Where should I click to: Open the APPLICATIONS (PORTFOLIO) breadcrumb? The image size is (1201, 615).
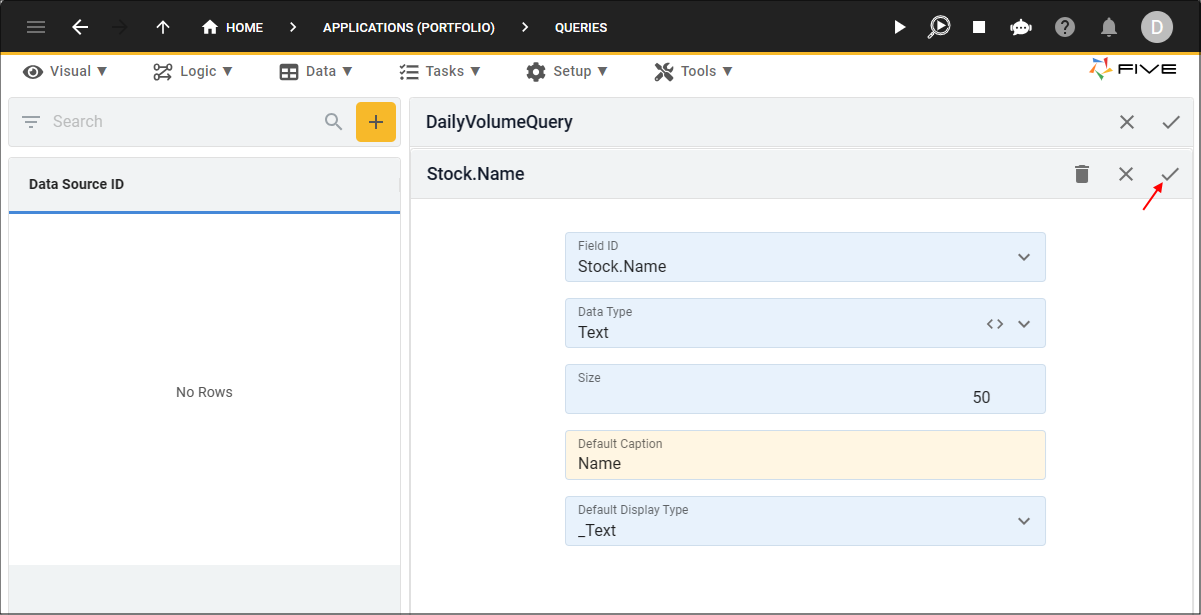[409, 27]
